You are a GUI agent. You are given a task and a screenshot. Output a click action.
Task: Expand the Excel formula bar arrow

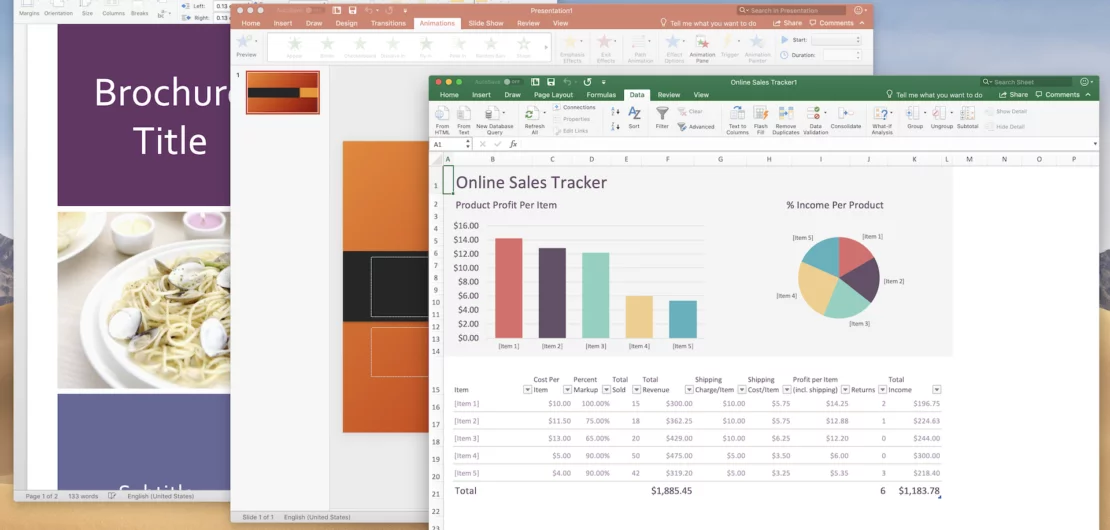click(x=1095, y=144)
